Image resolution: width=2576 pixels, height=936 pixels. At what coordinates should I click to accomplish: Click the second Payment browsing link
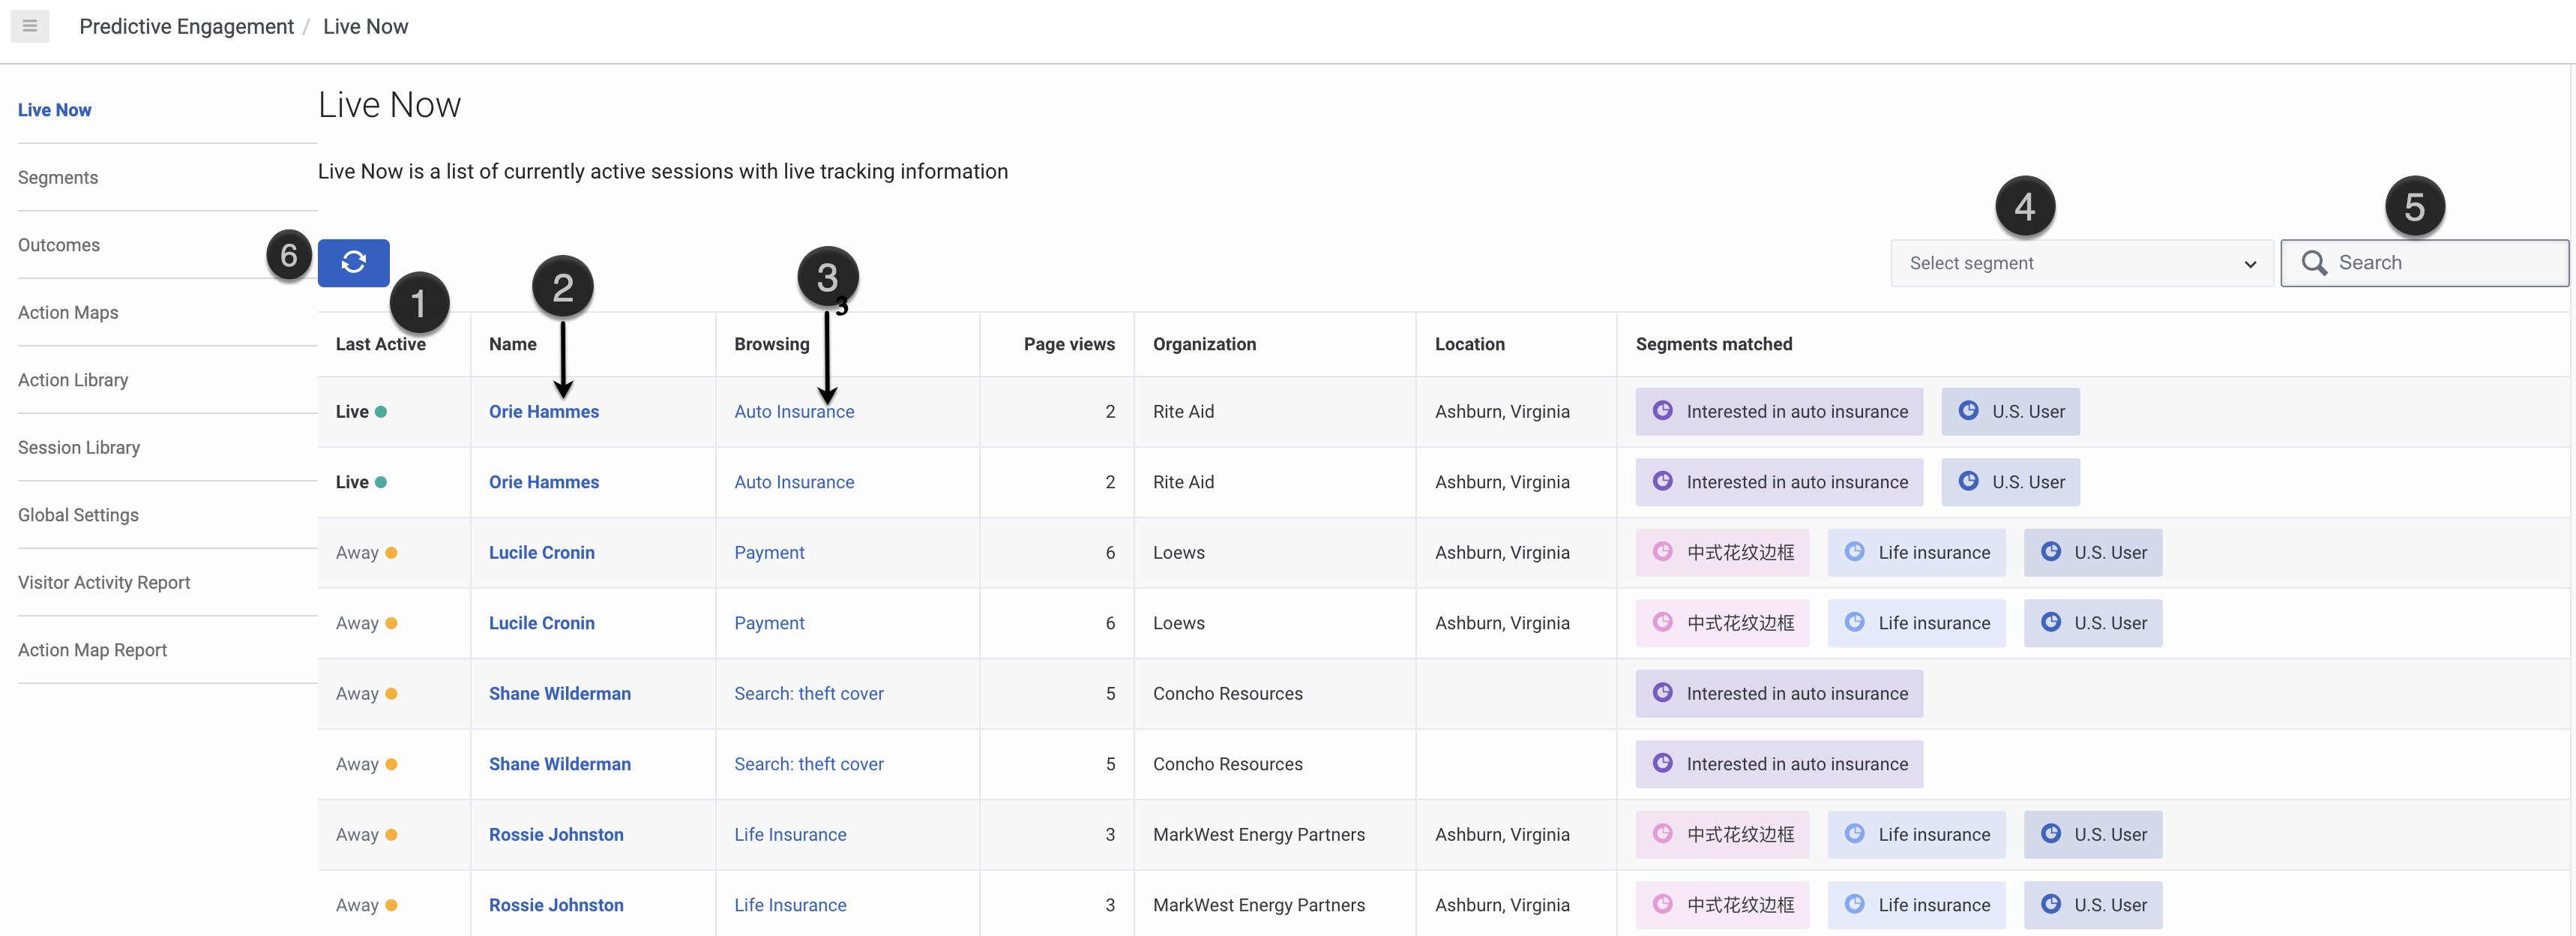coord(769,623)
